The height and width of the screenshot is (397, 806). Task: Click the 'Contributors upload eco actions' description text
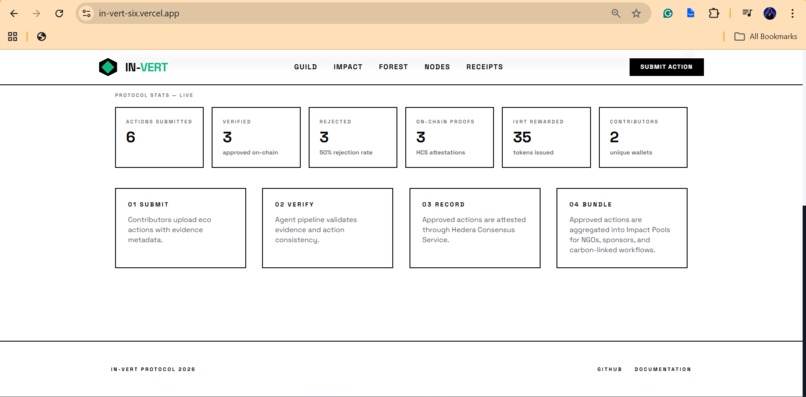170,230
